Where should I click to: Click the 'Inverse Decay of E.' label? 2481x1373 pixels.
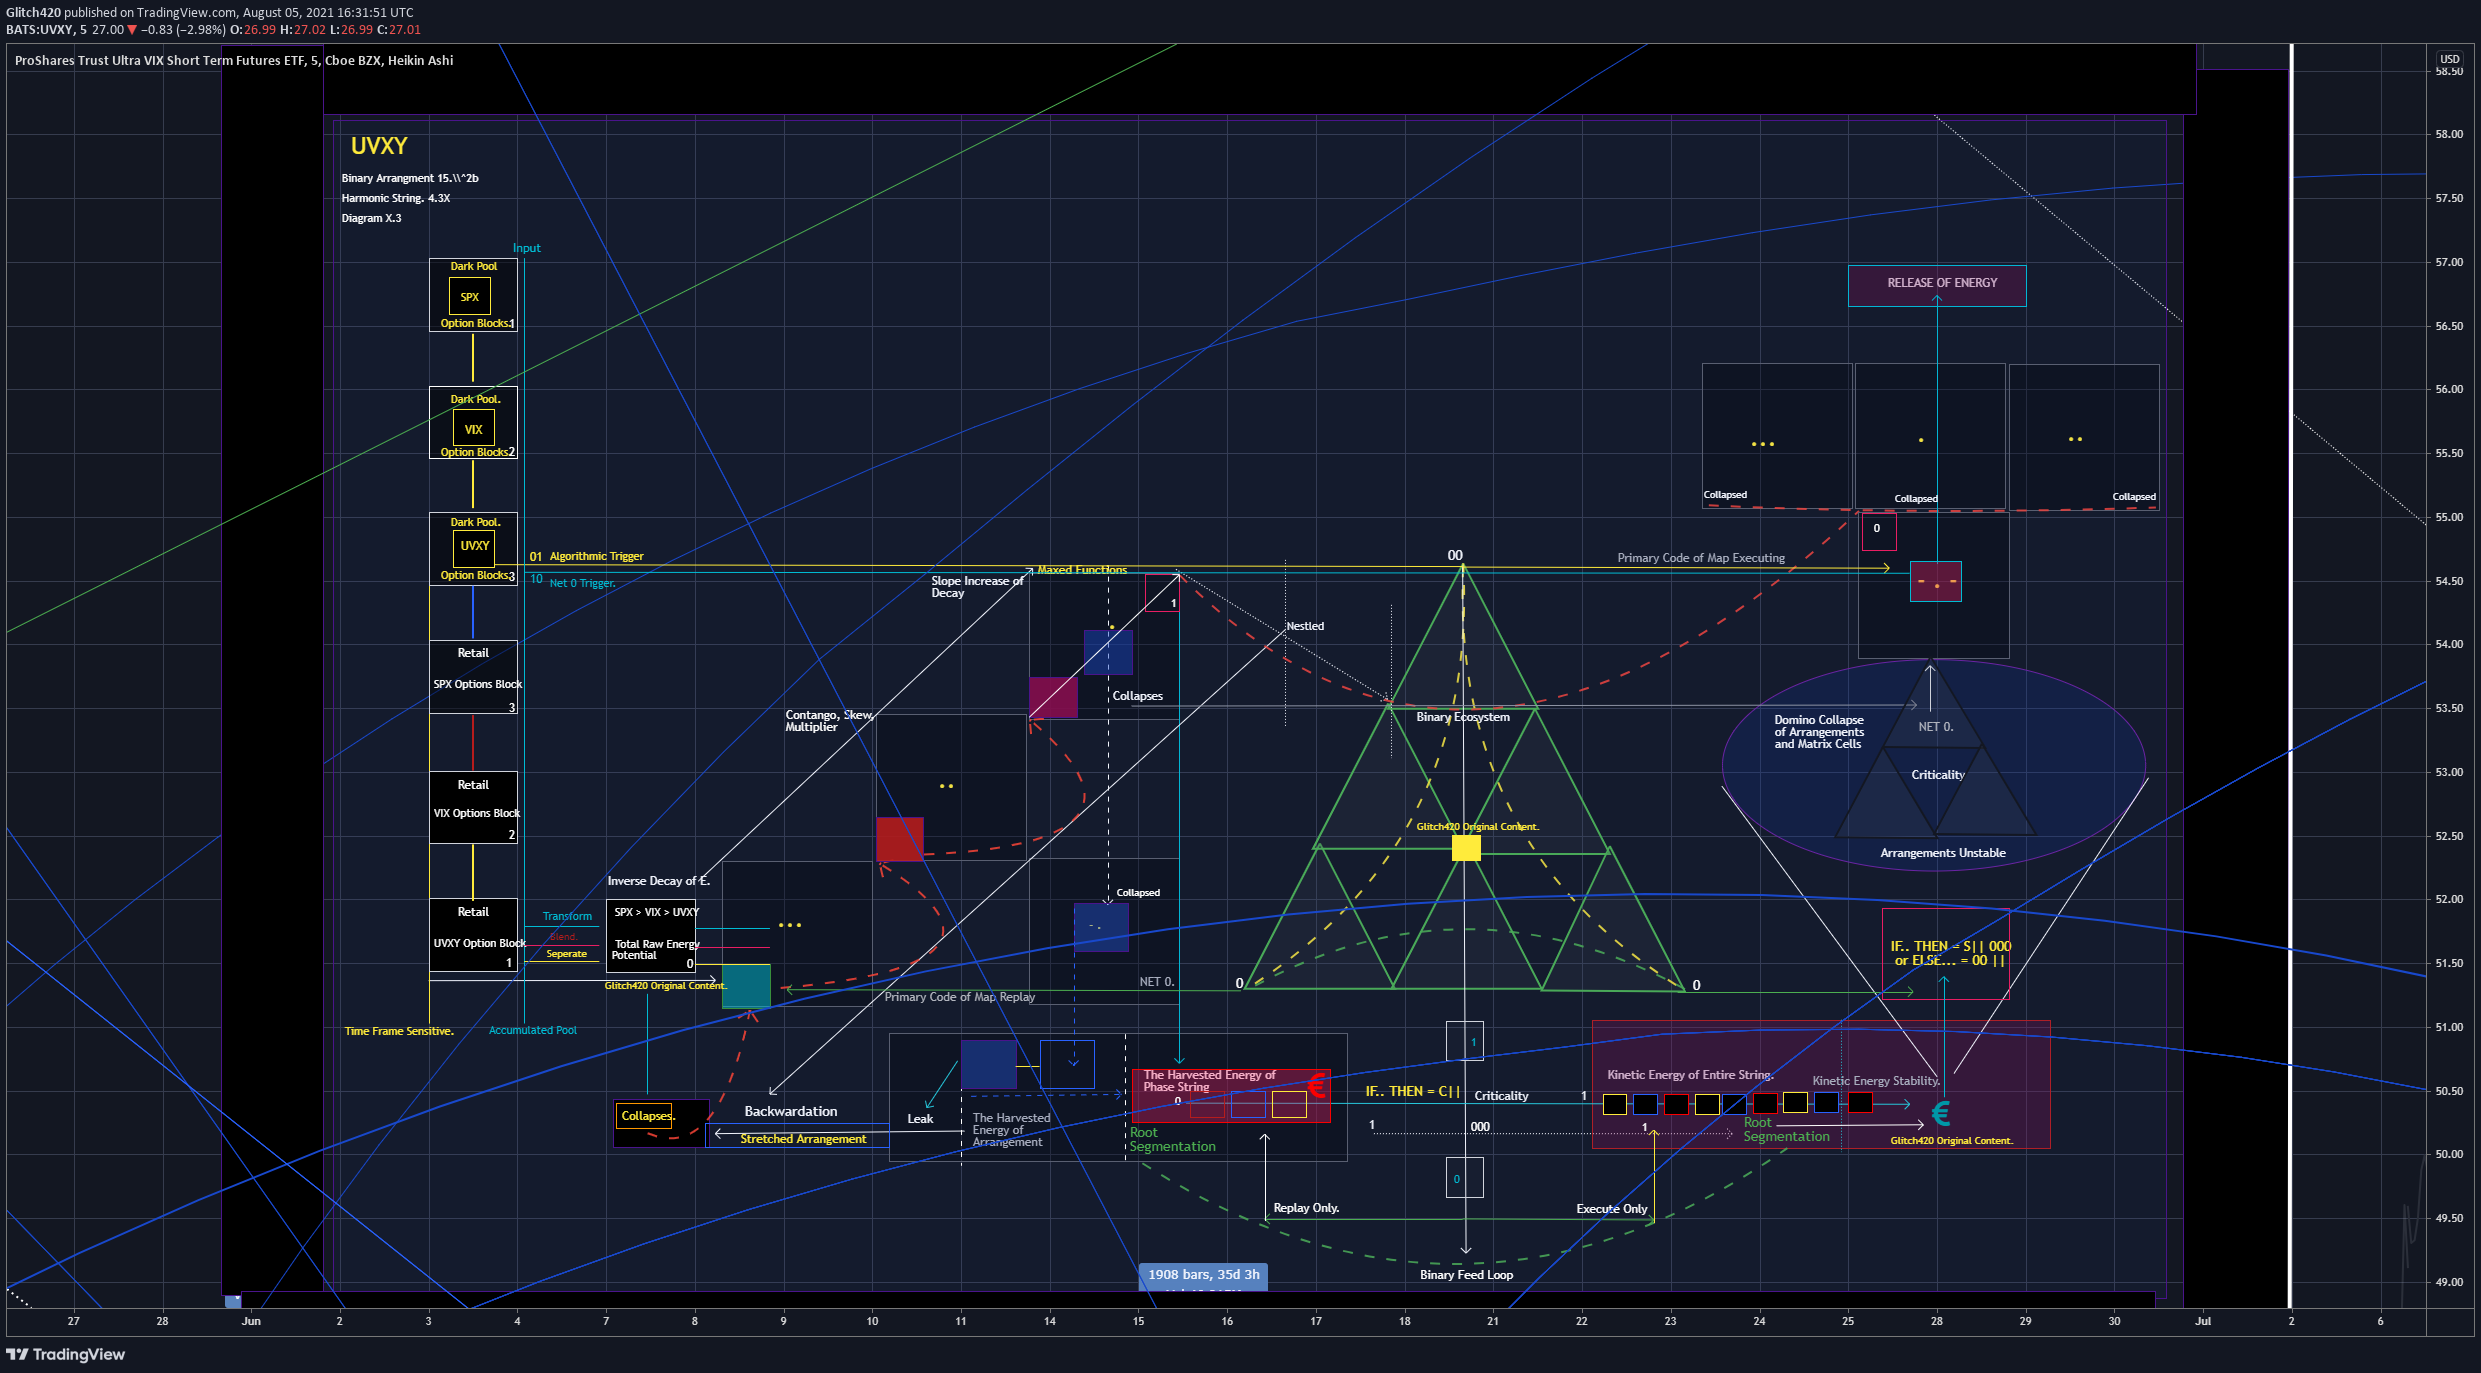[658, 881]
